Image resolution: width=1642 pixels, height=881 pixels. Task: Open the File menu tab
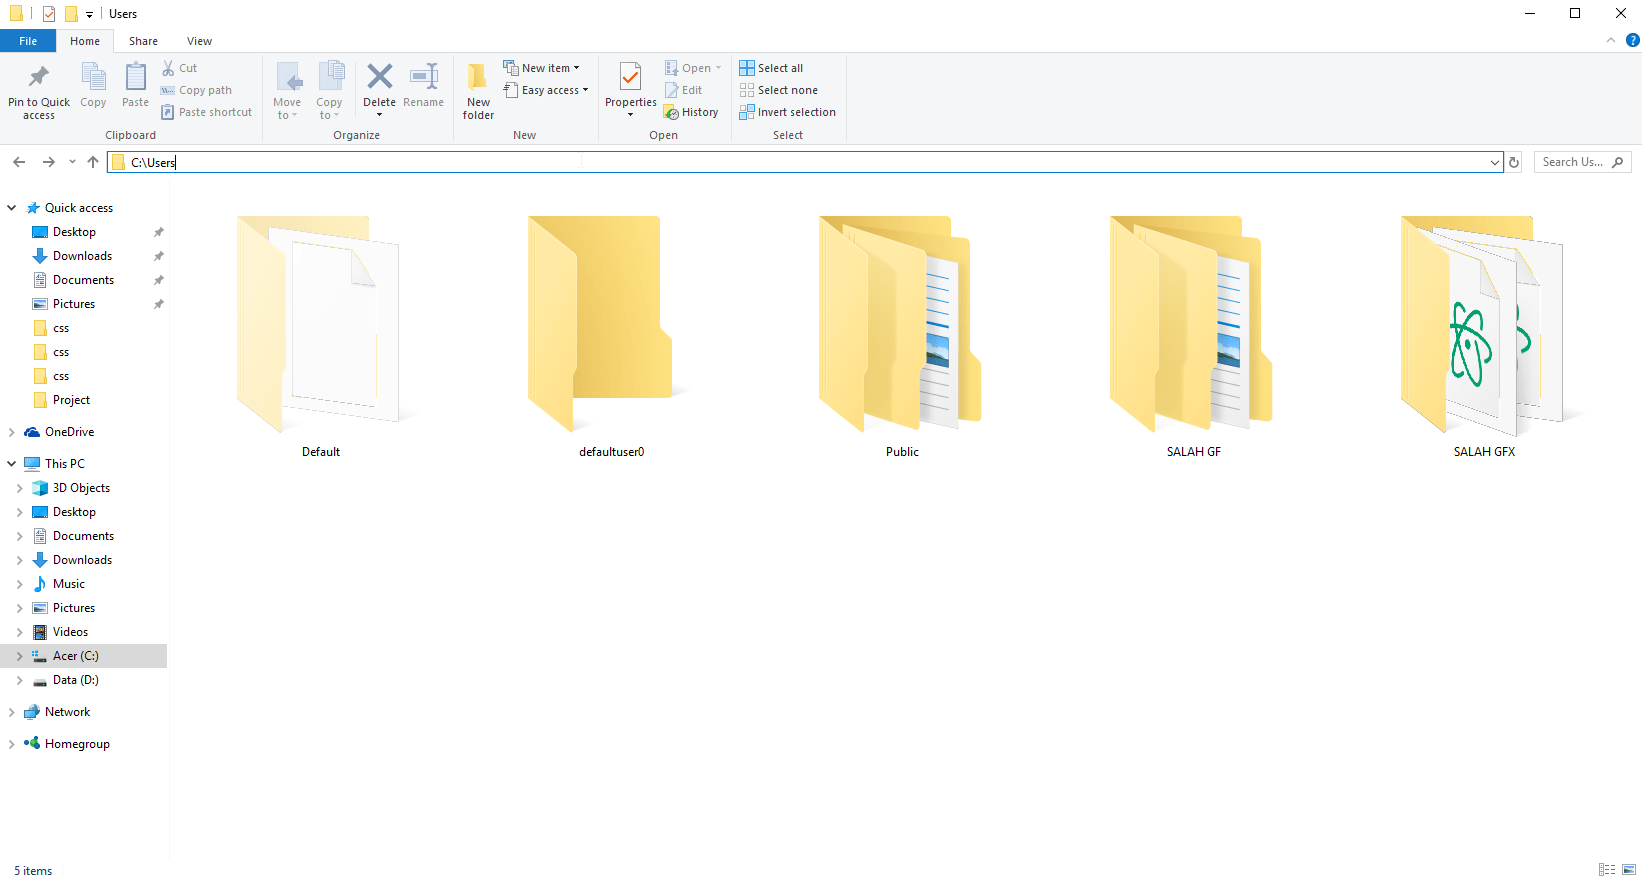point(28,41)
